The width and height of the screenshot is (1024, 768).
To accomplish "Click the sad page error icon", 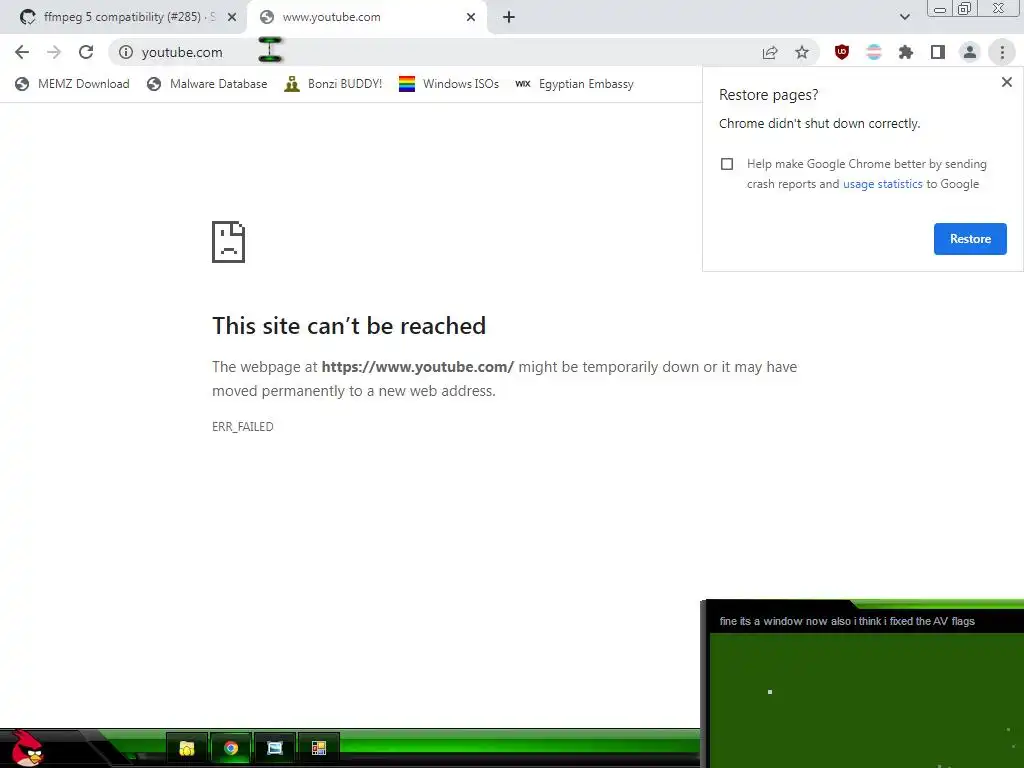I will [229, 242].
